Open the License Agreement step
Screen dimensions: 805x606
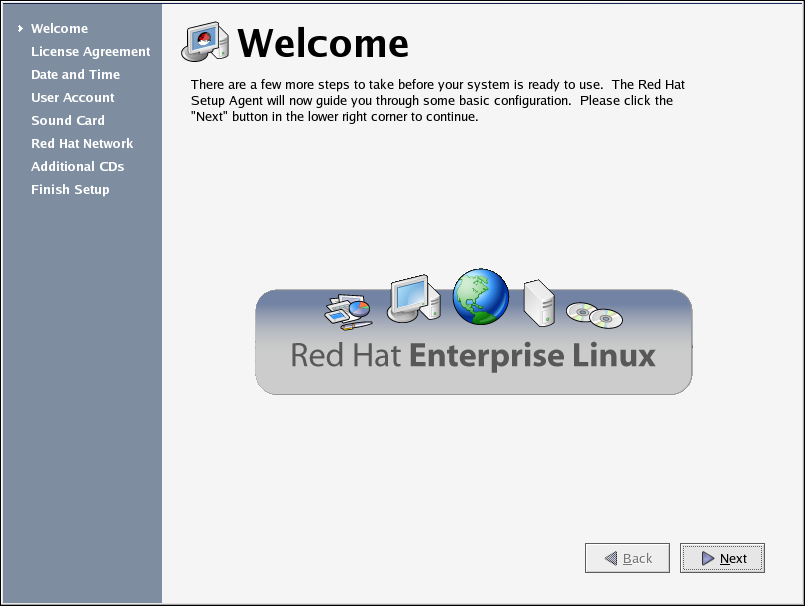(x=90, y=52)
